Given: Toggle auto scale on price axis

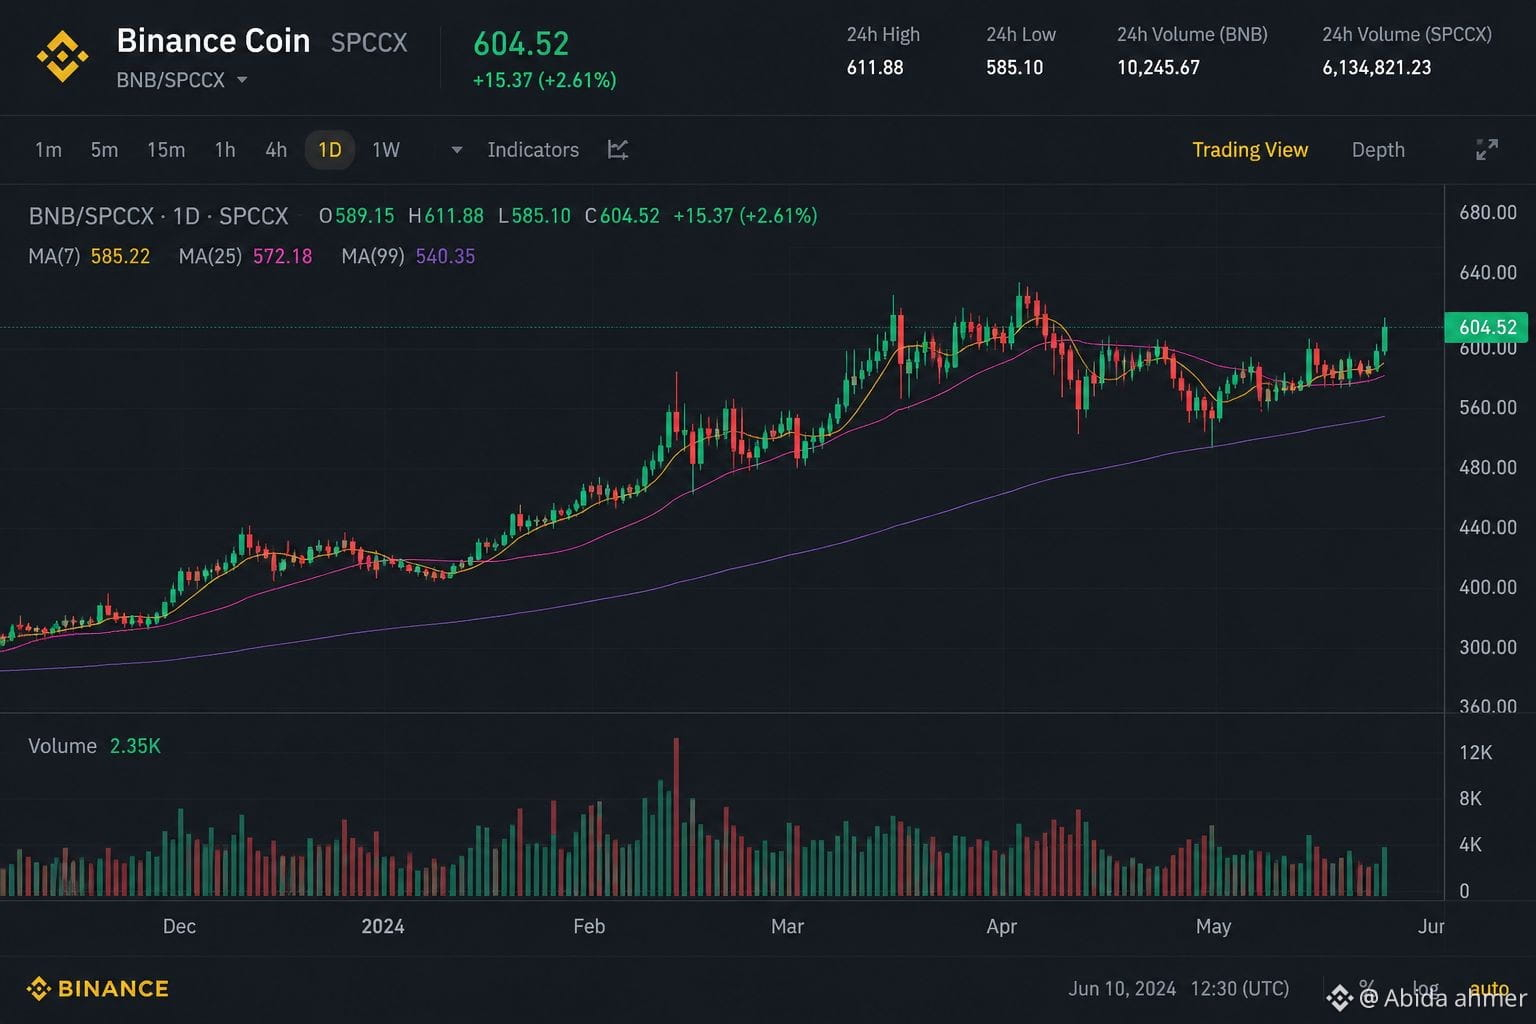Looking at the screenshot, I should point(1489,988).
